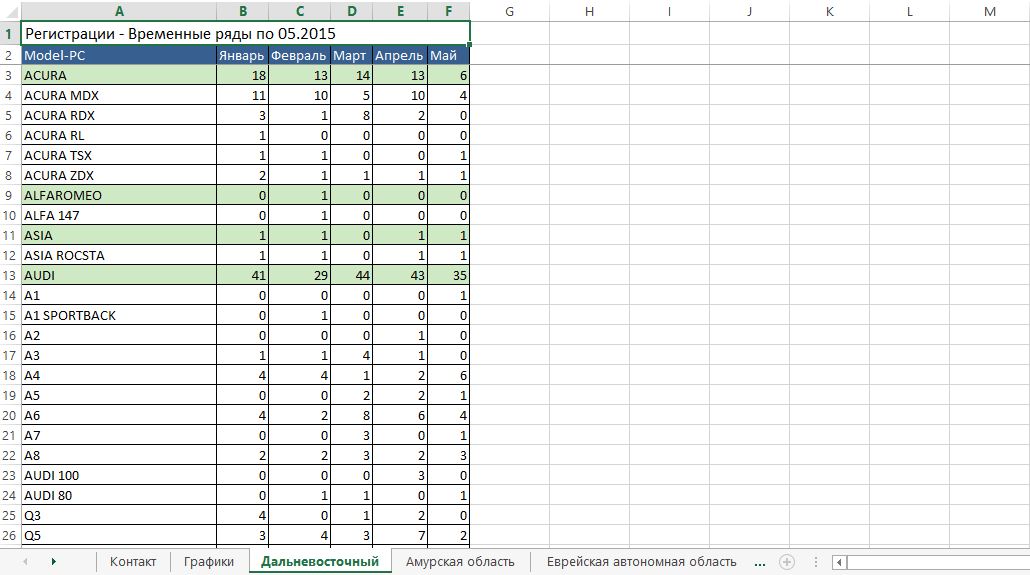Select the 'A1 SPORTBACK' cell
Screen dimensions: 1030x575
[x=119, y=315]
